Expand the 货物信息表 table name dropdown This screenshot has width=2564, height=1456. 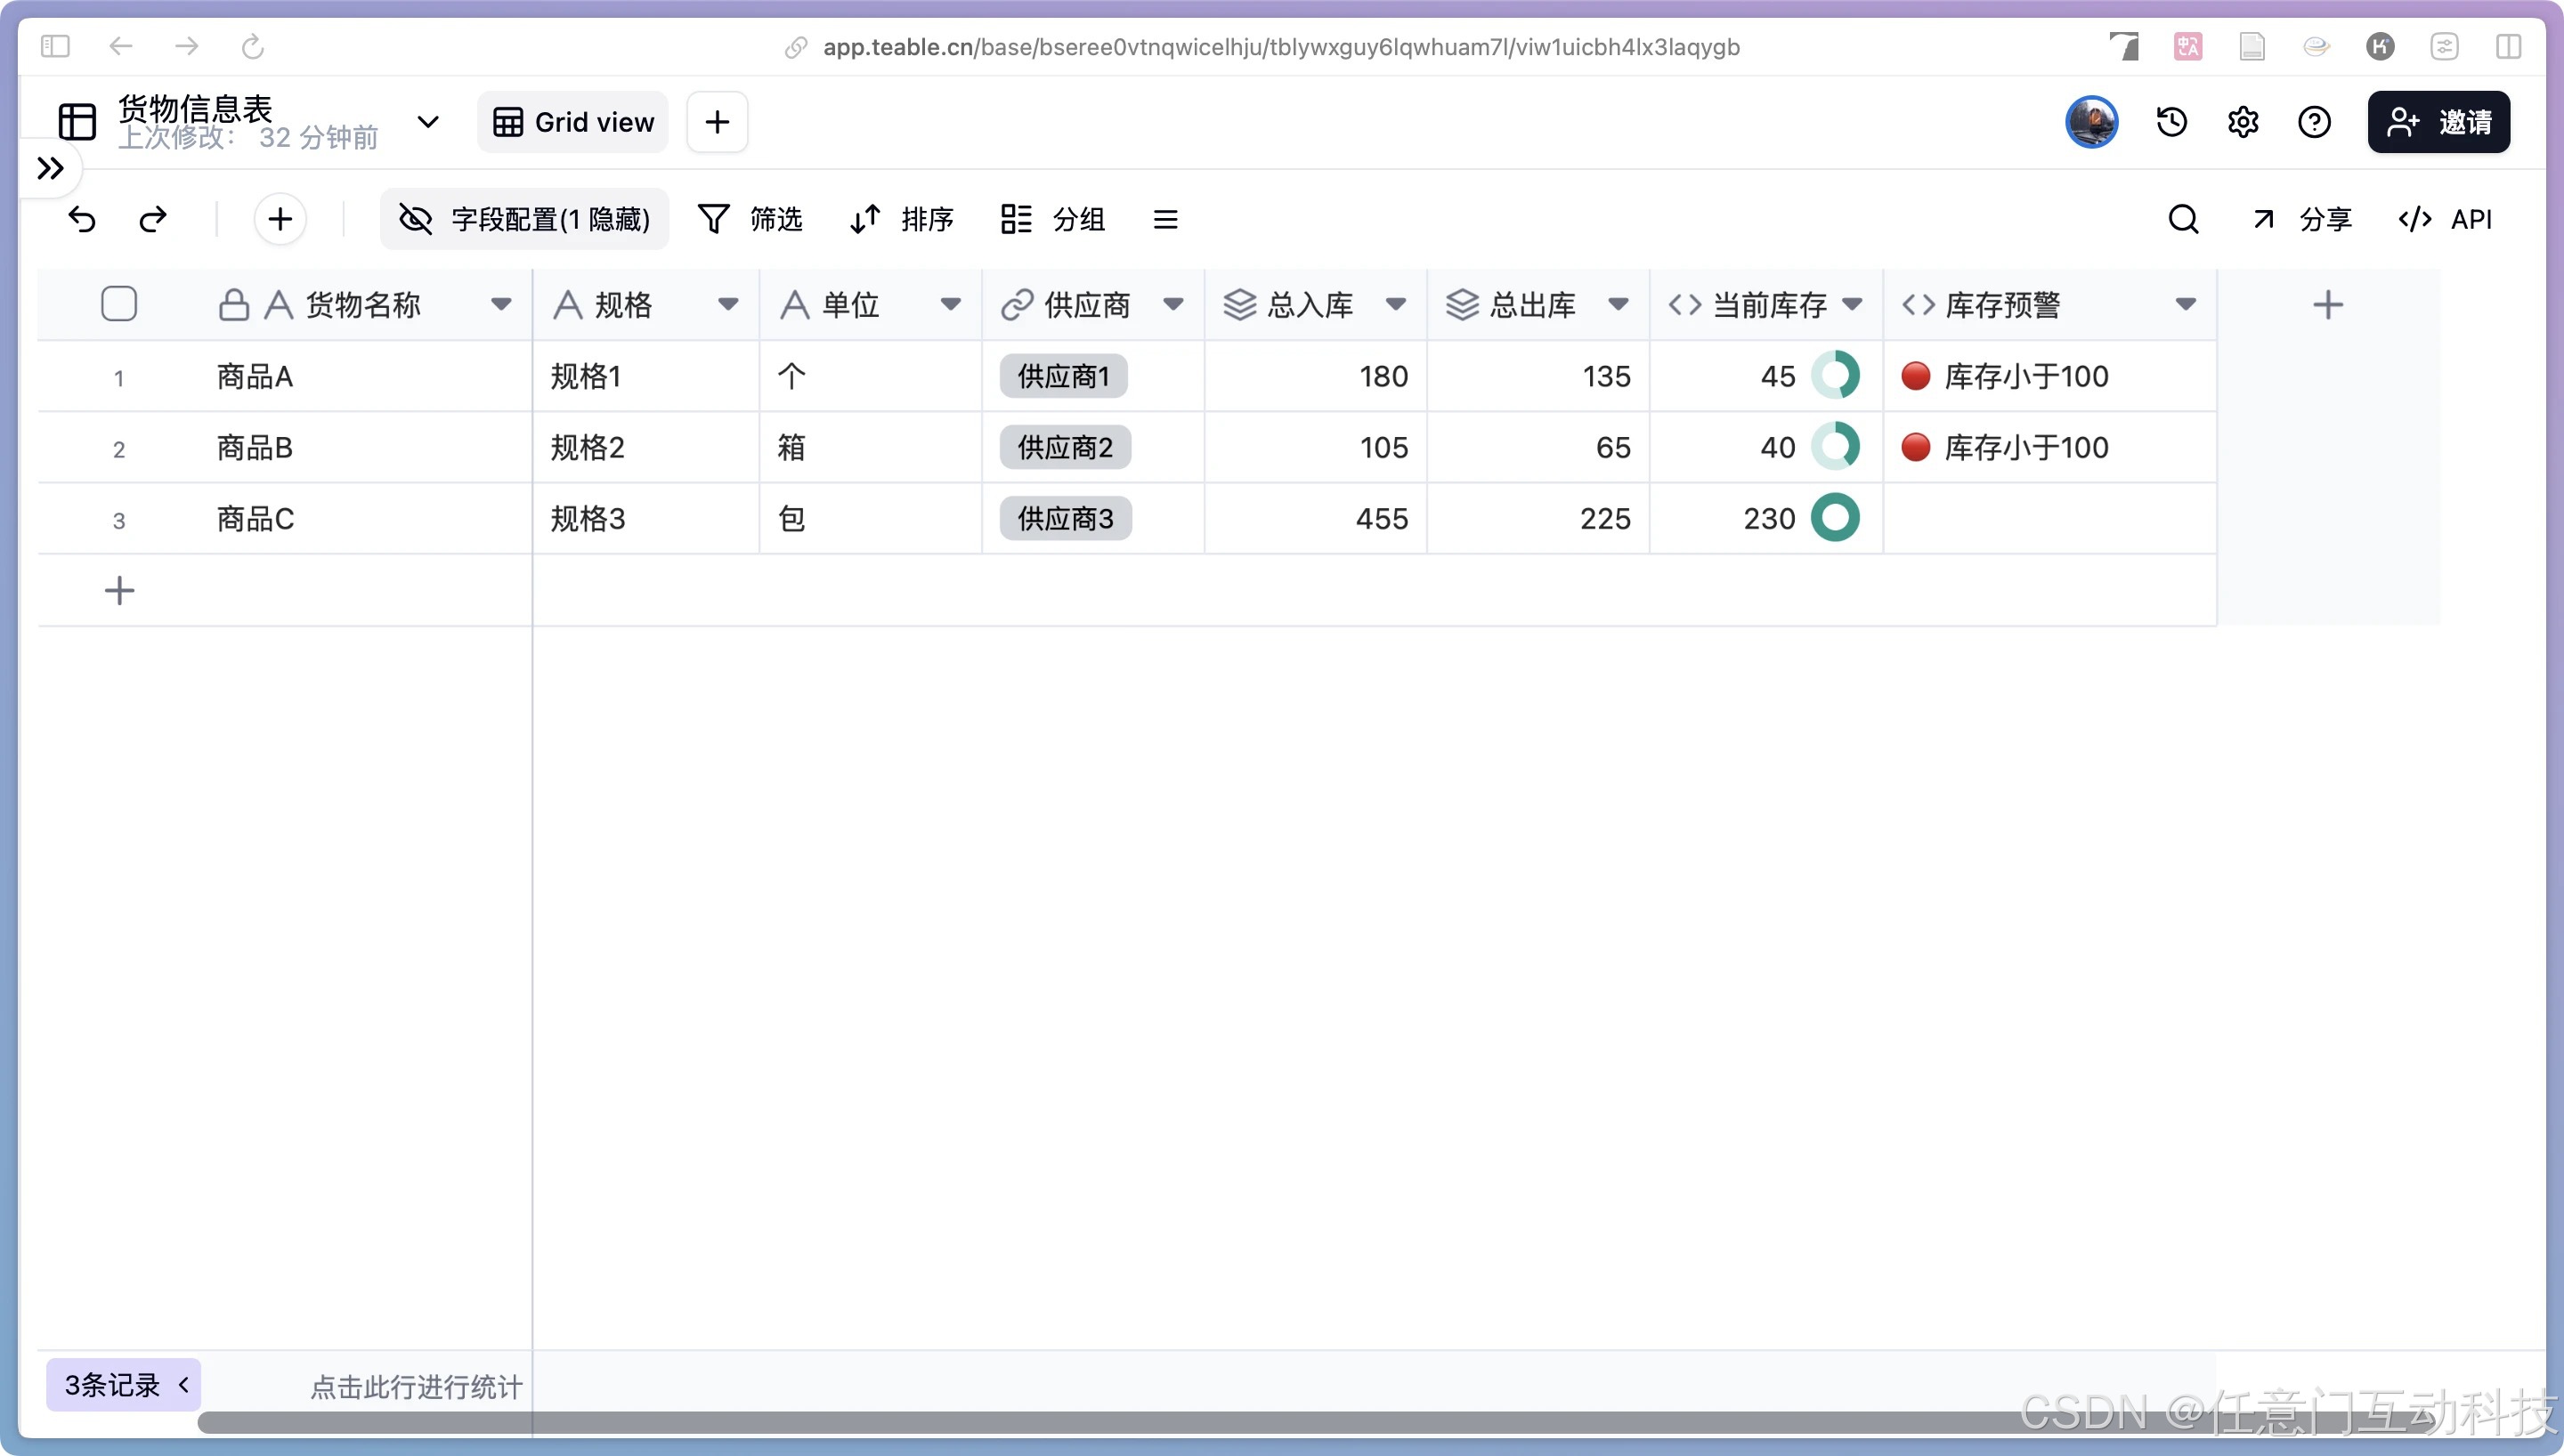pos(428,122)
